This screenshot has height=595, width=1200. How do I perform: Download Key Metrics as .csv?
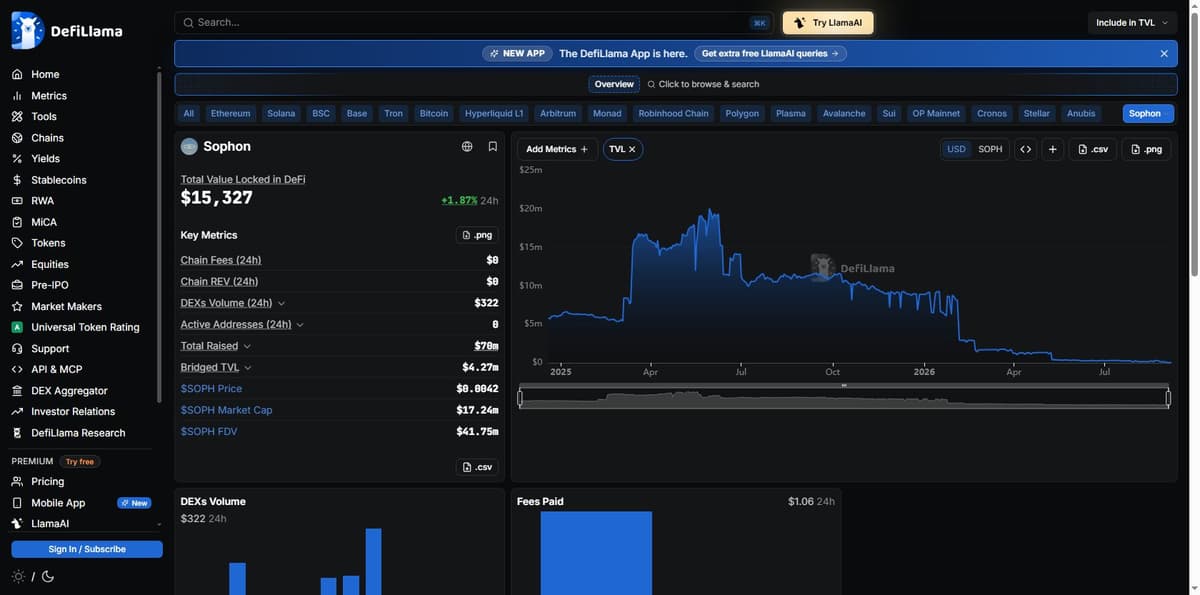(477, 467)
